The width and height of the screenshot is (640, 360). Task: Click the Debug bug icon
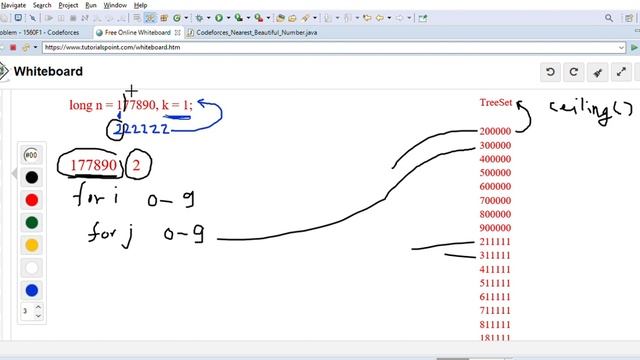click(199, 18)
